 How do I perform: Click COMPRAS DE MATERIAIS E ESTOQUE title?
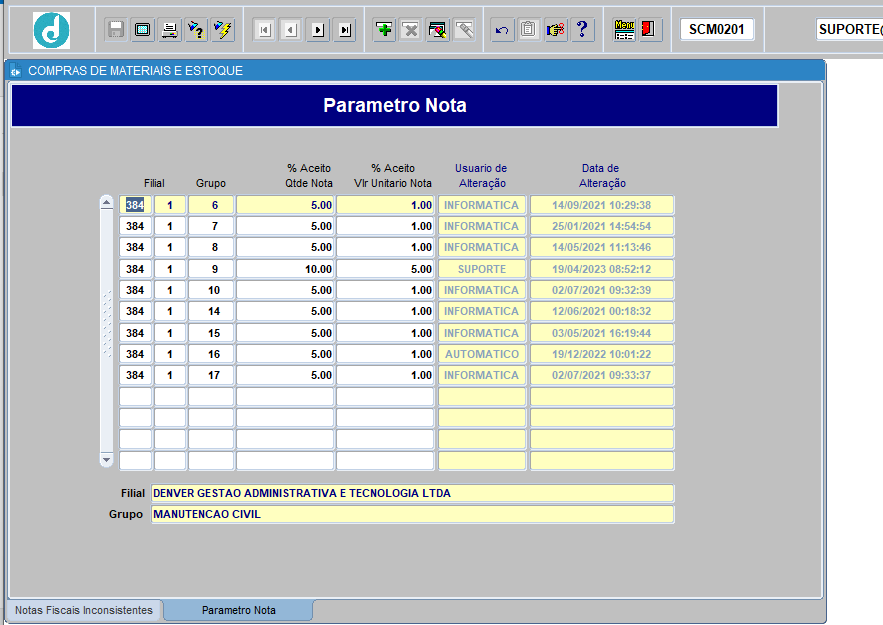click(x=136, y=71)
